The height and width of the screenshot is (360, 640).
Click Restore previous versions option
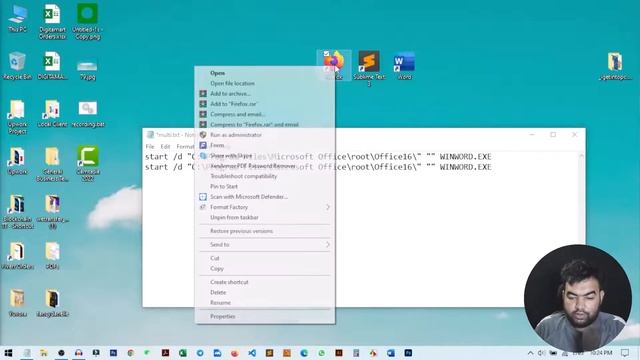pyautogui.click(x=241, y=231)
